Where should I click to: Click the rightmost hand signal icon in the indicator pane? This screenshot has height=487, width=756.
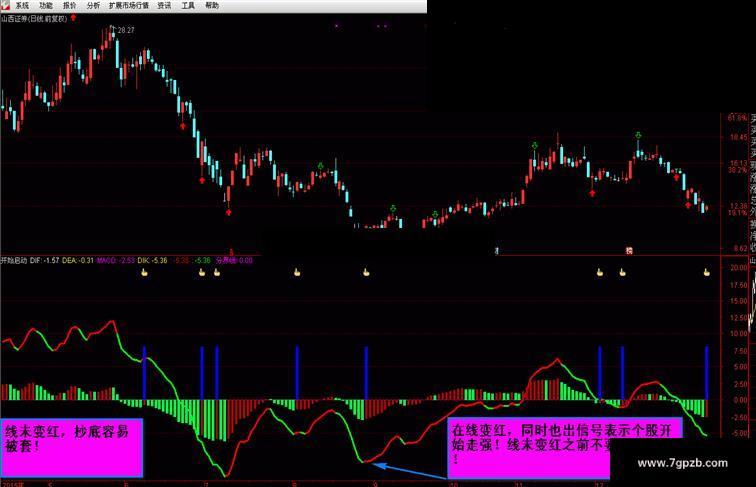click(x=706, y=272)
